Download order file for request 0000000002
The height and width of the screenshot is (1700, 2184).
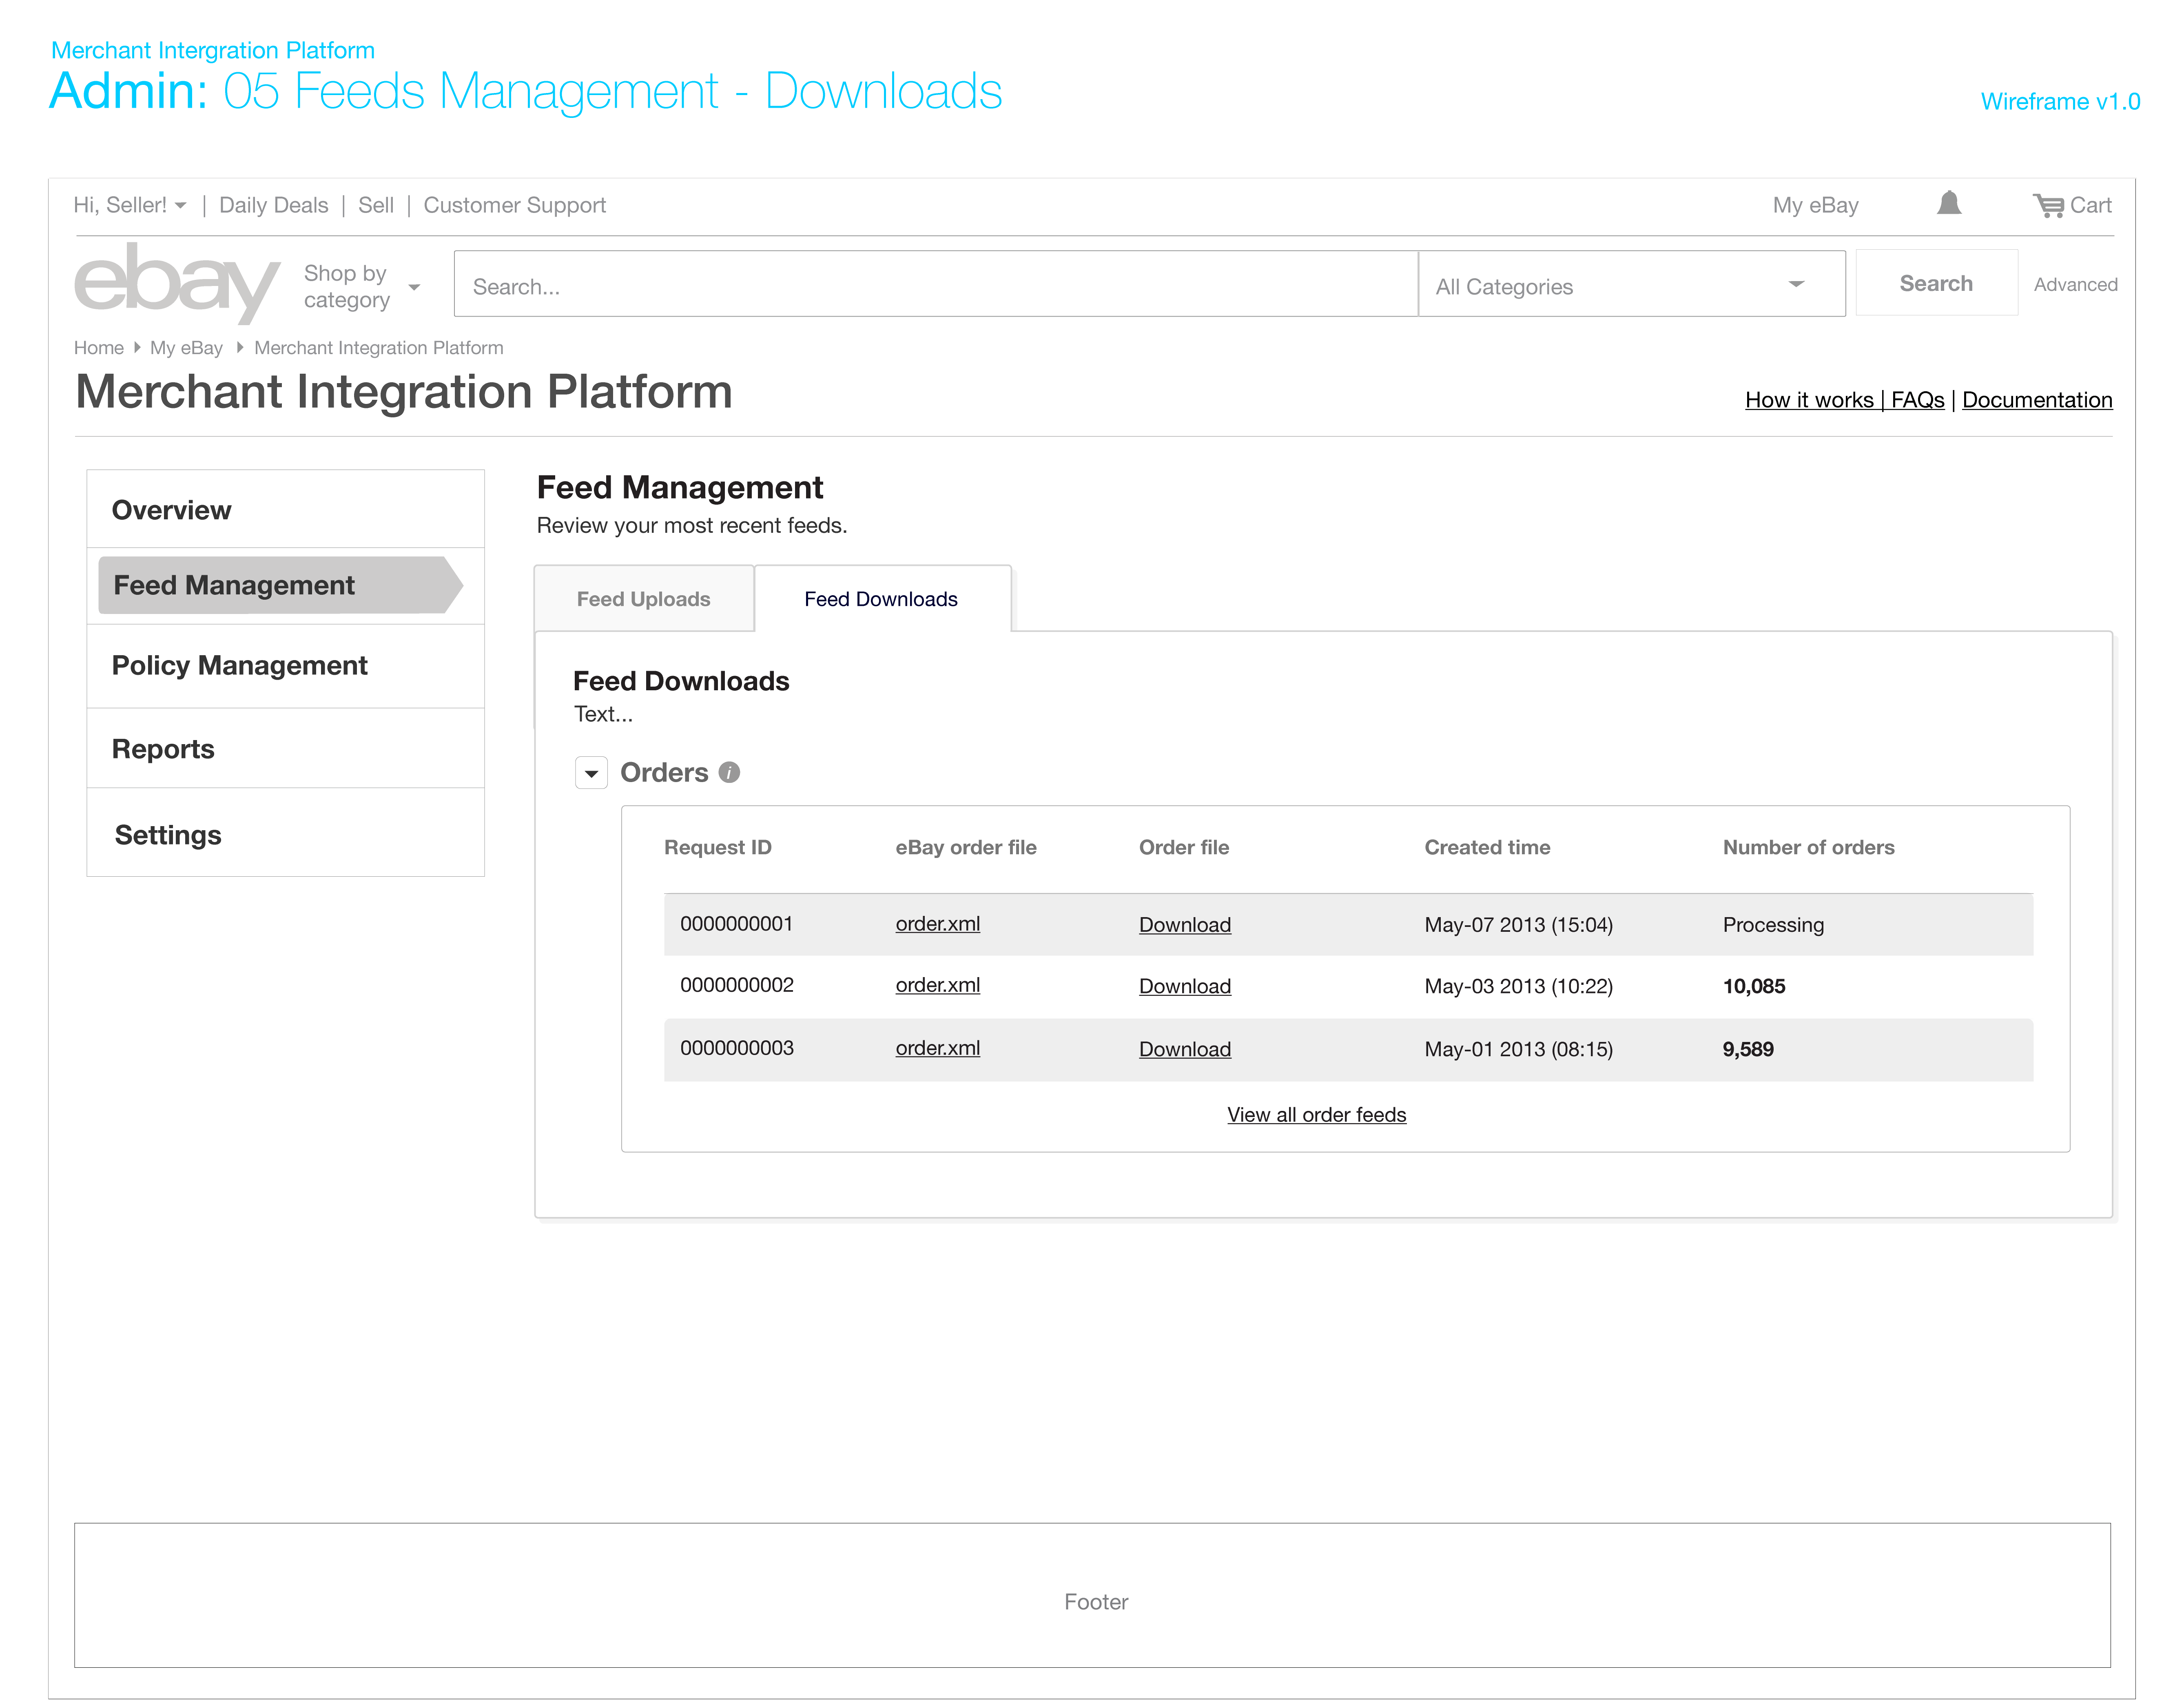coord(1184,986)
